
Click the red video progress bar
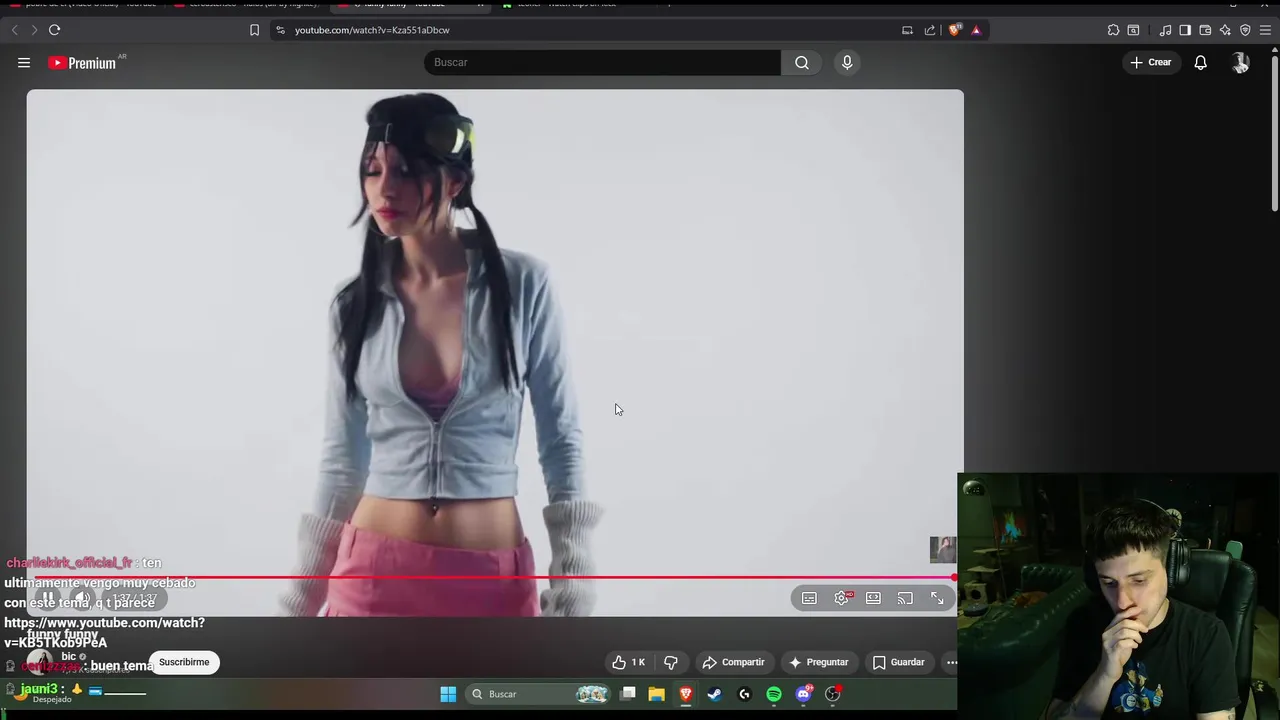(495, 578)
